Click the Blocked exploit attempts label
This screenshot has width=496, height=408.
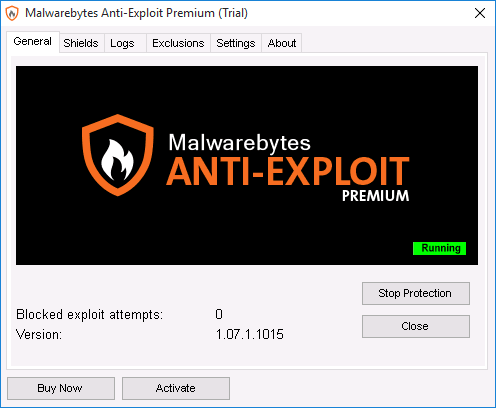(90, 315)
